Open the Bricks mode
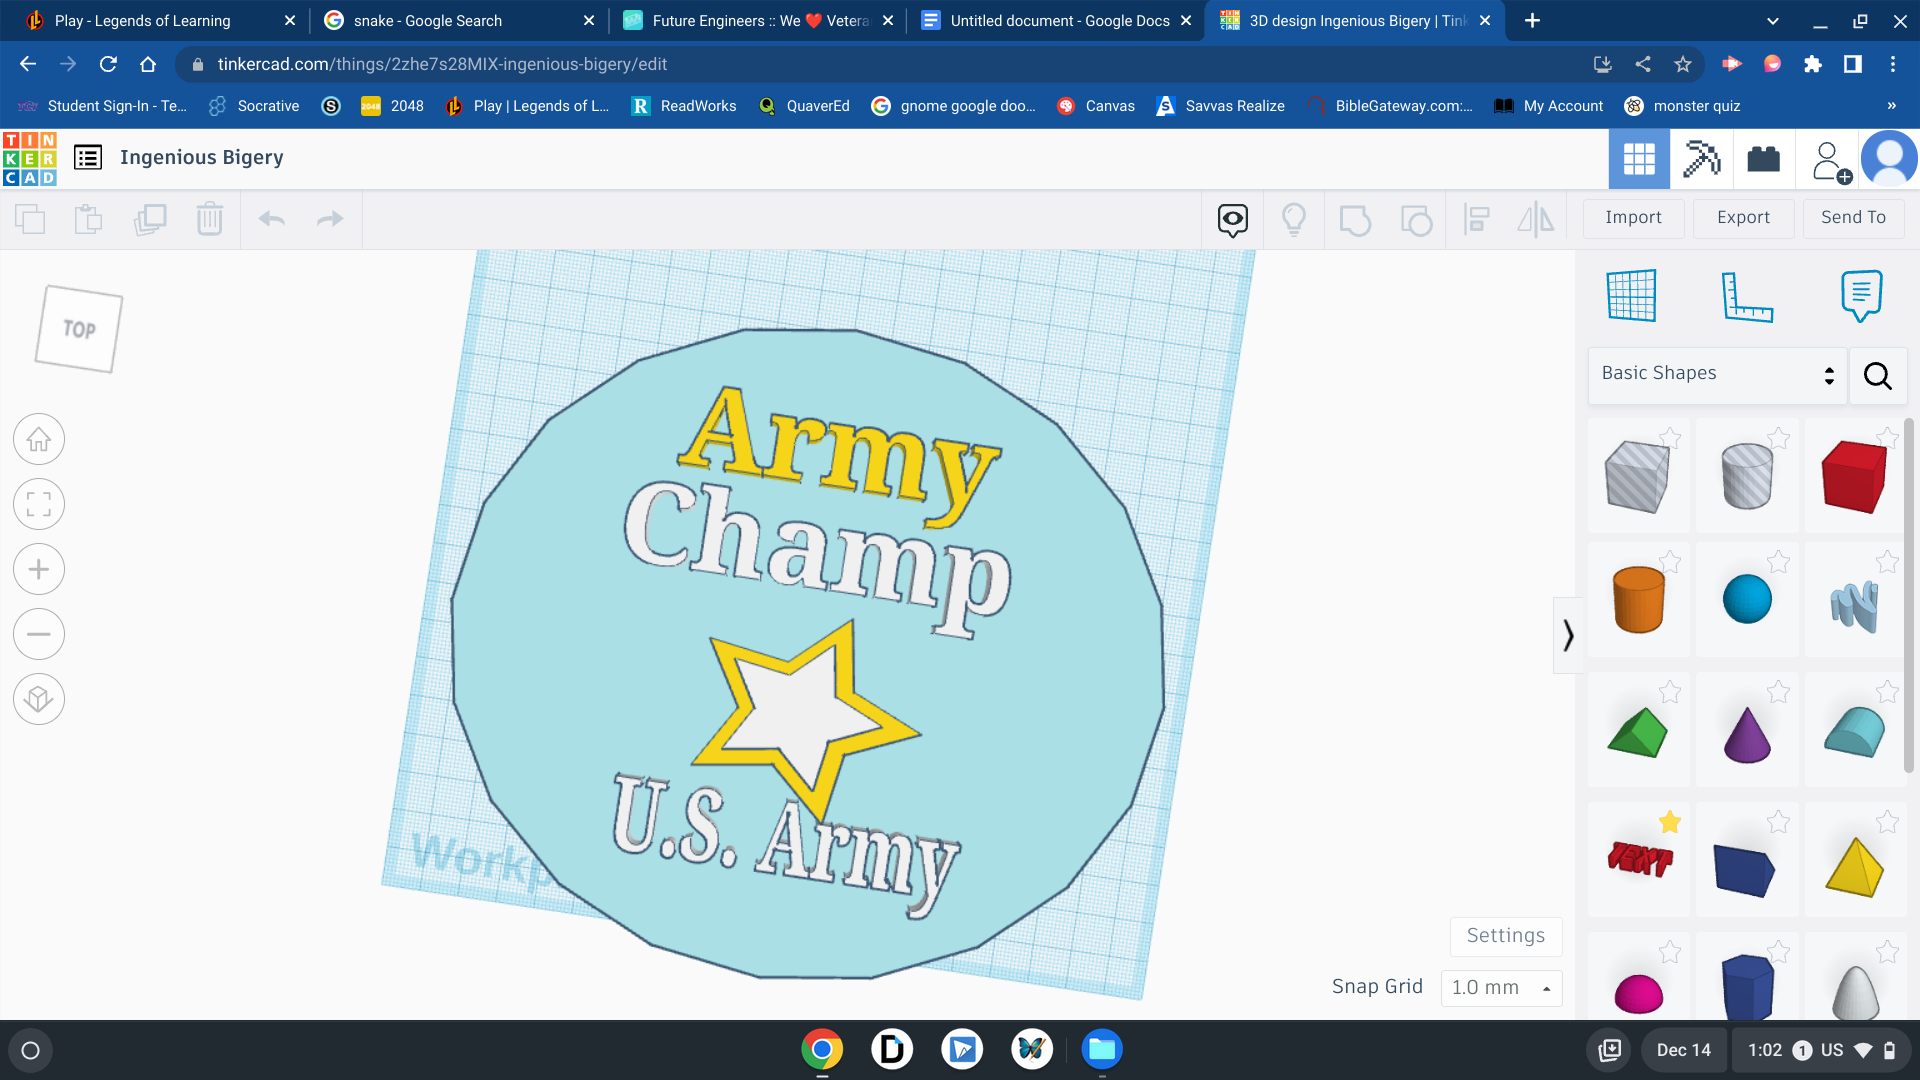 tap(1763, 159)
